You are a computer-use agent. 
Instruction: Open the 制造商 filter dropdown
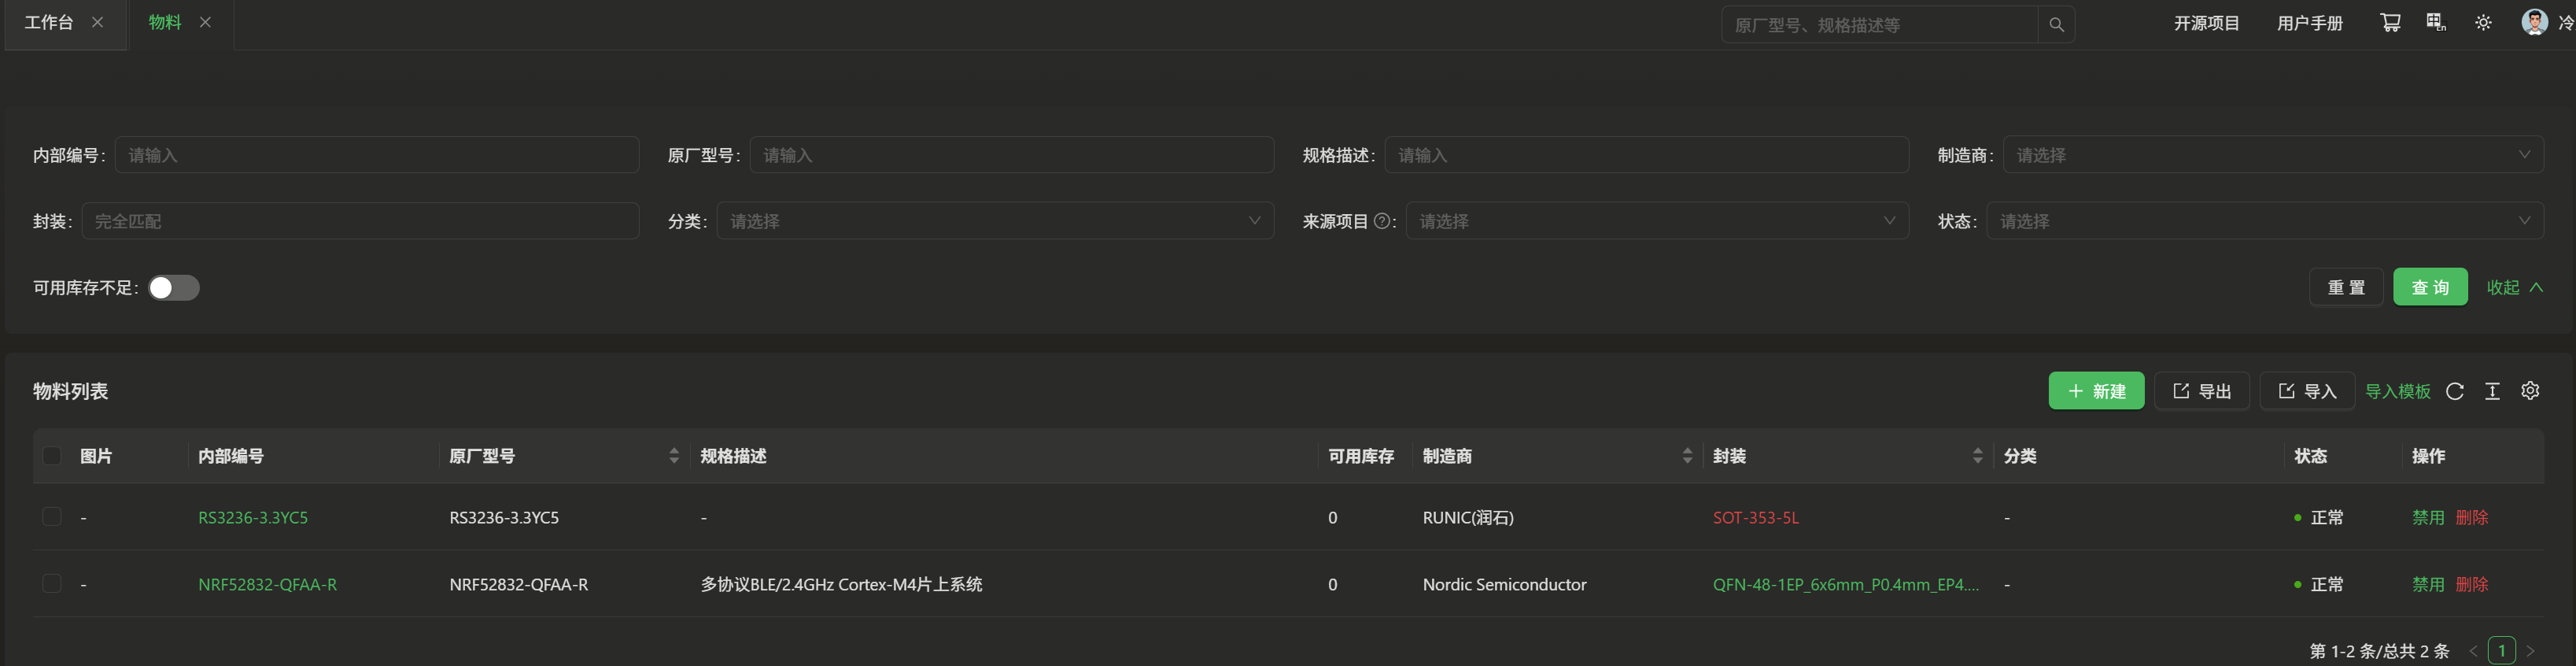[2273, 155]
